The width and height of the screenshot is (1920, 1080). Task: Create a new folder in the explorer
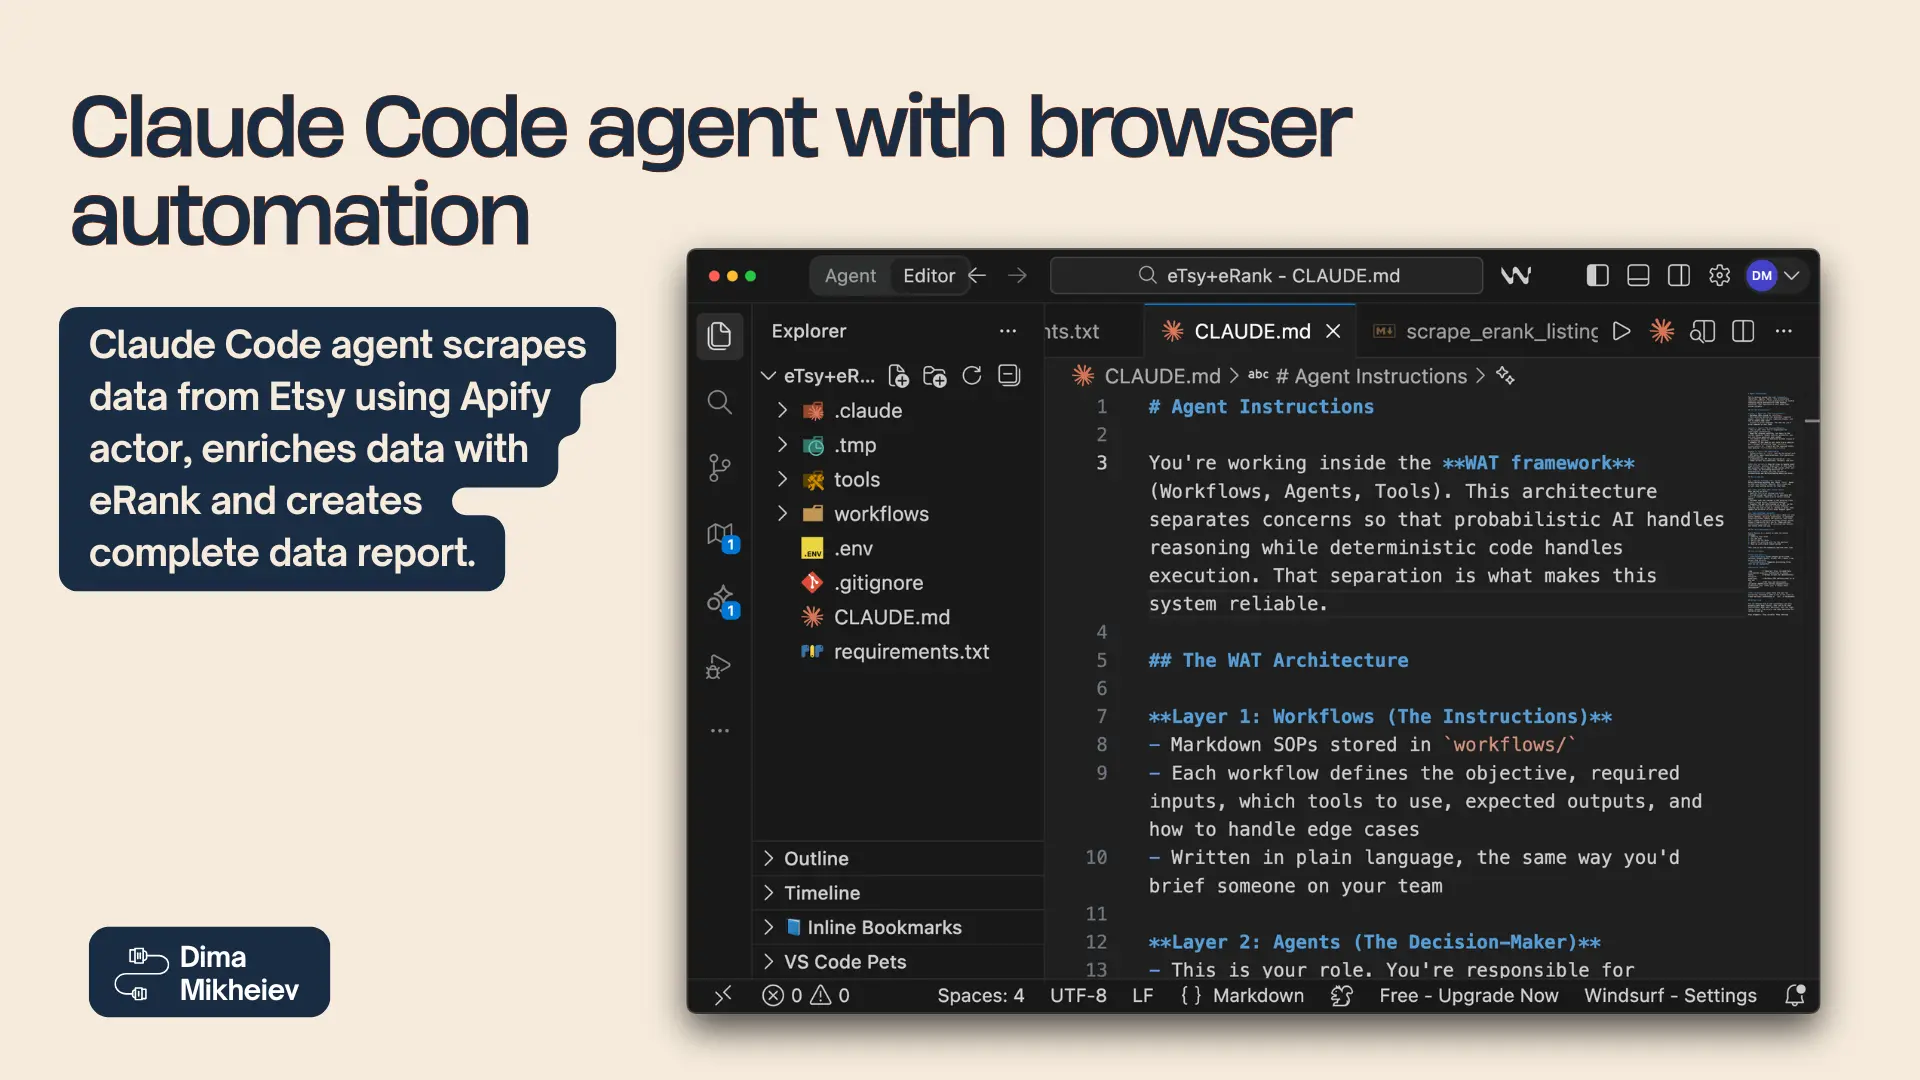tap(935, 376)
